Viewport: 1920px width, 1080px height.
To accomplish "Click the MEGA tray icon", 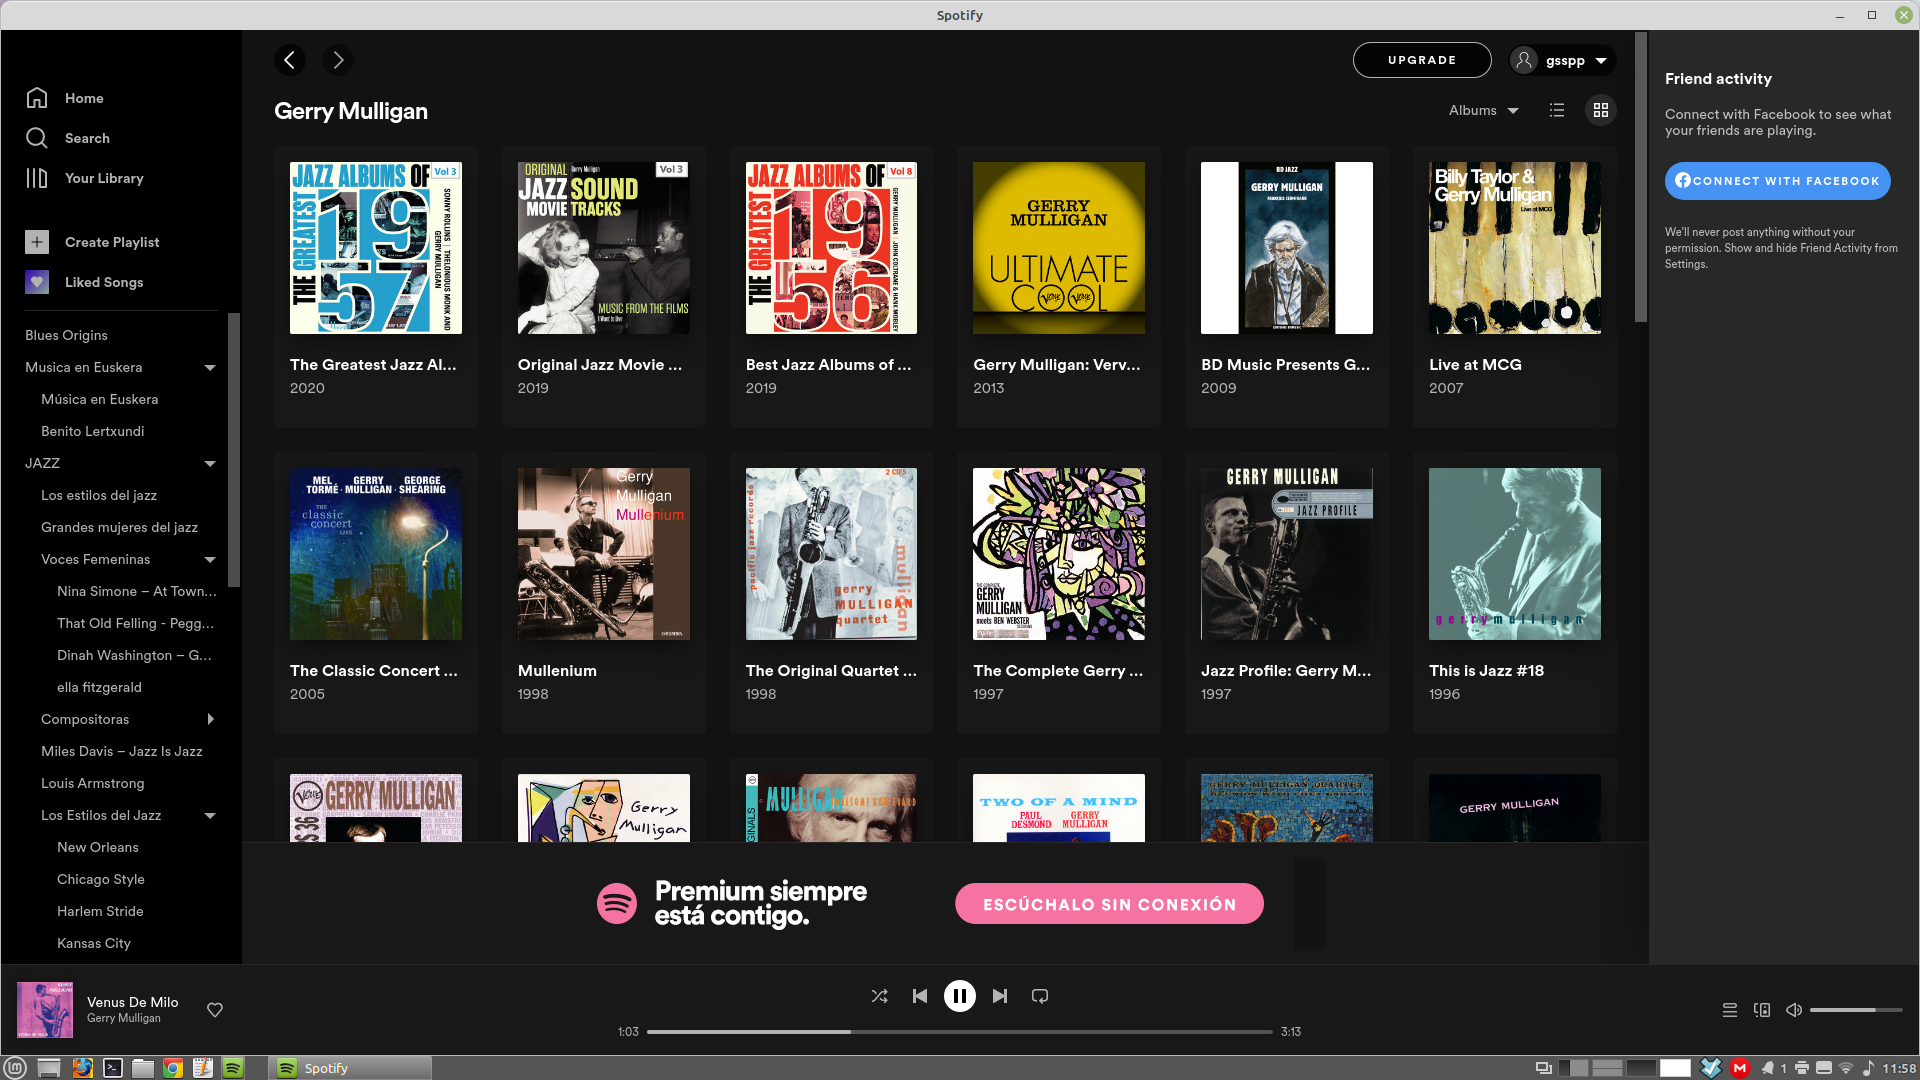I will [1740, 1068].
